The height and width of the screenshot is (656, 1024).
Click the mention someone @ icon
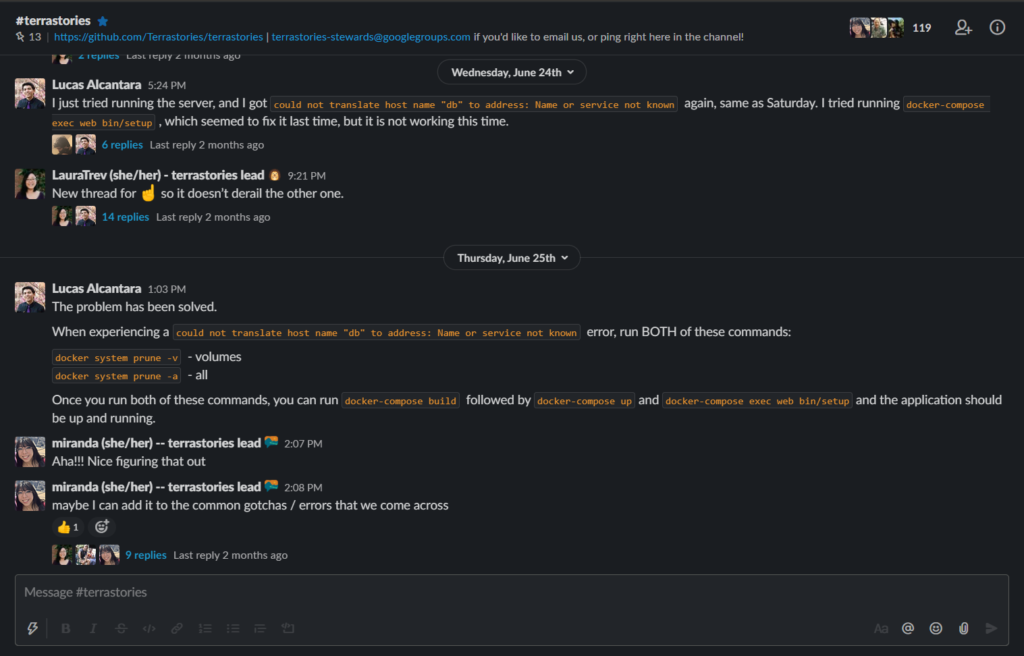point(908,629)
